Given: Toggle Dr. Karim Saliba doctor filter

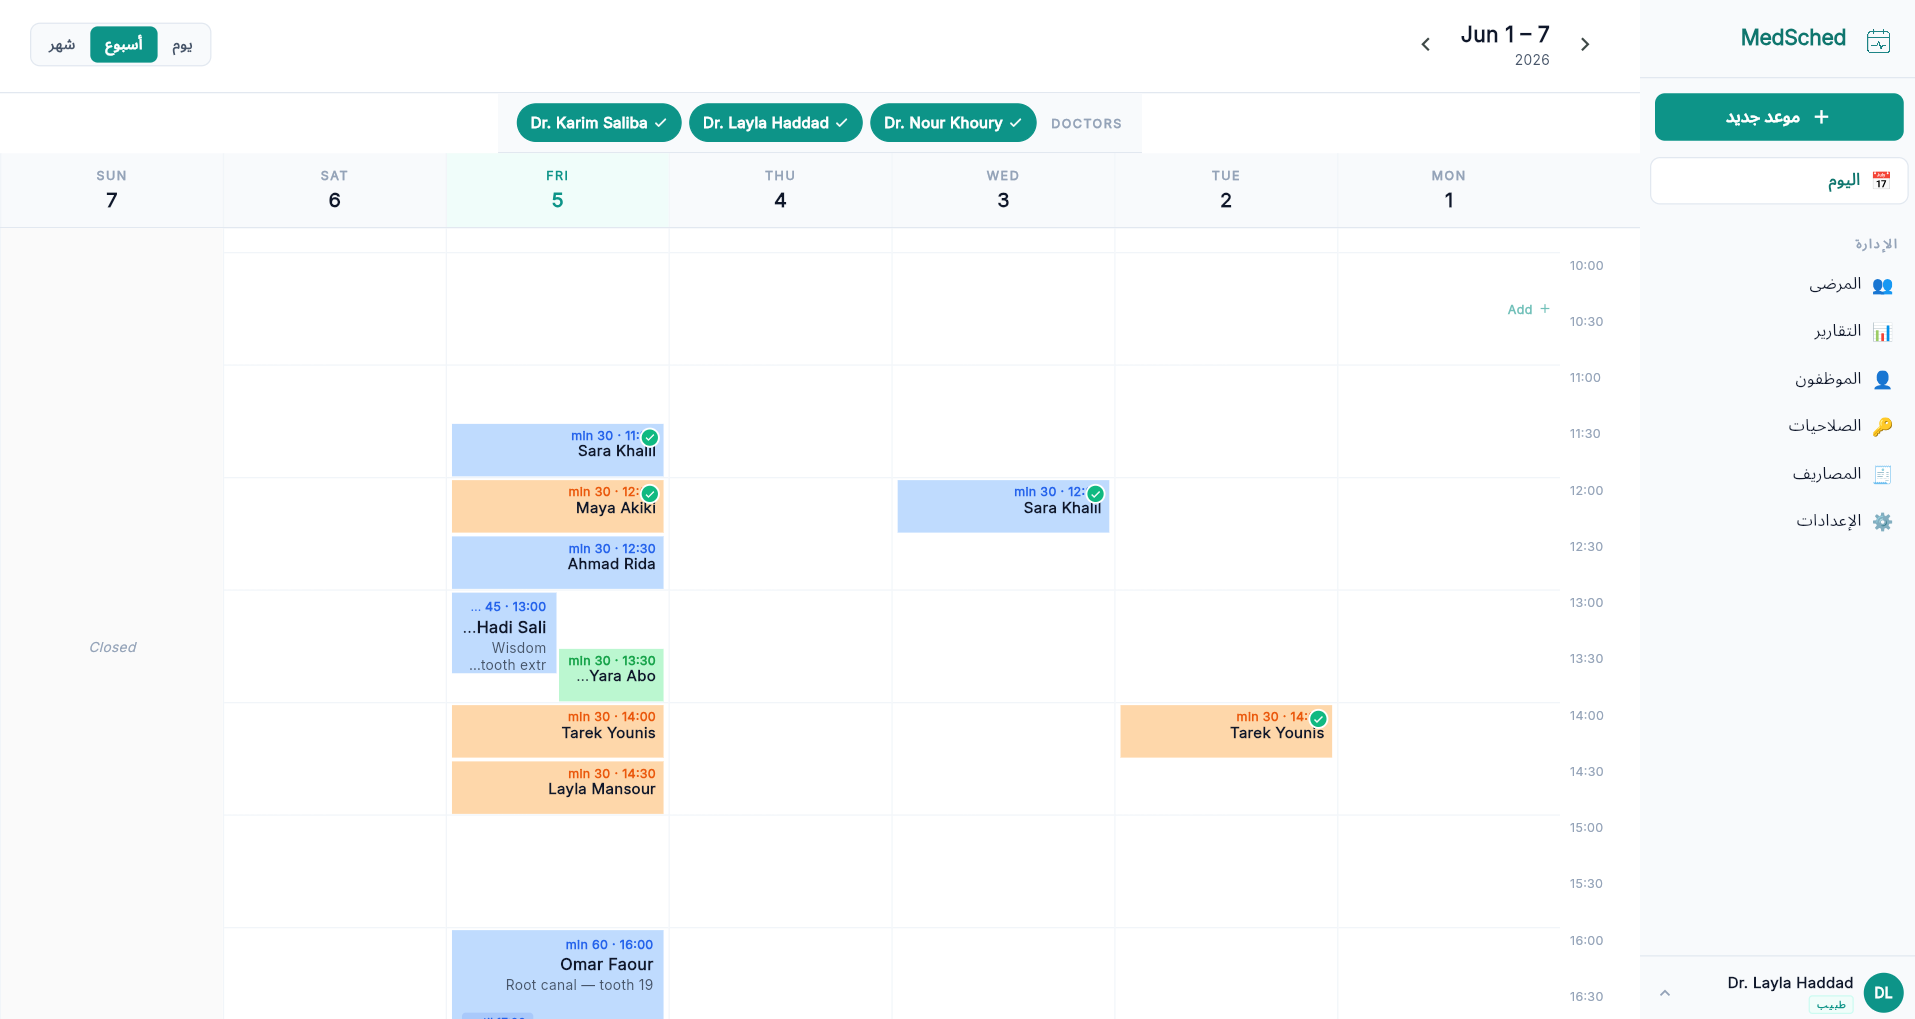Looking at the screenshot, I should point(599,123).
